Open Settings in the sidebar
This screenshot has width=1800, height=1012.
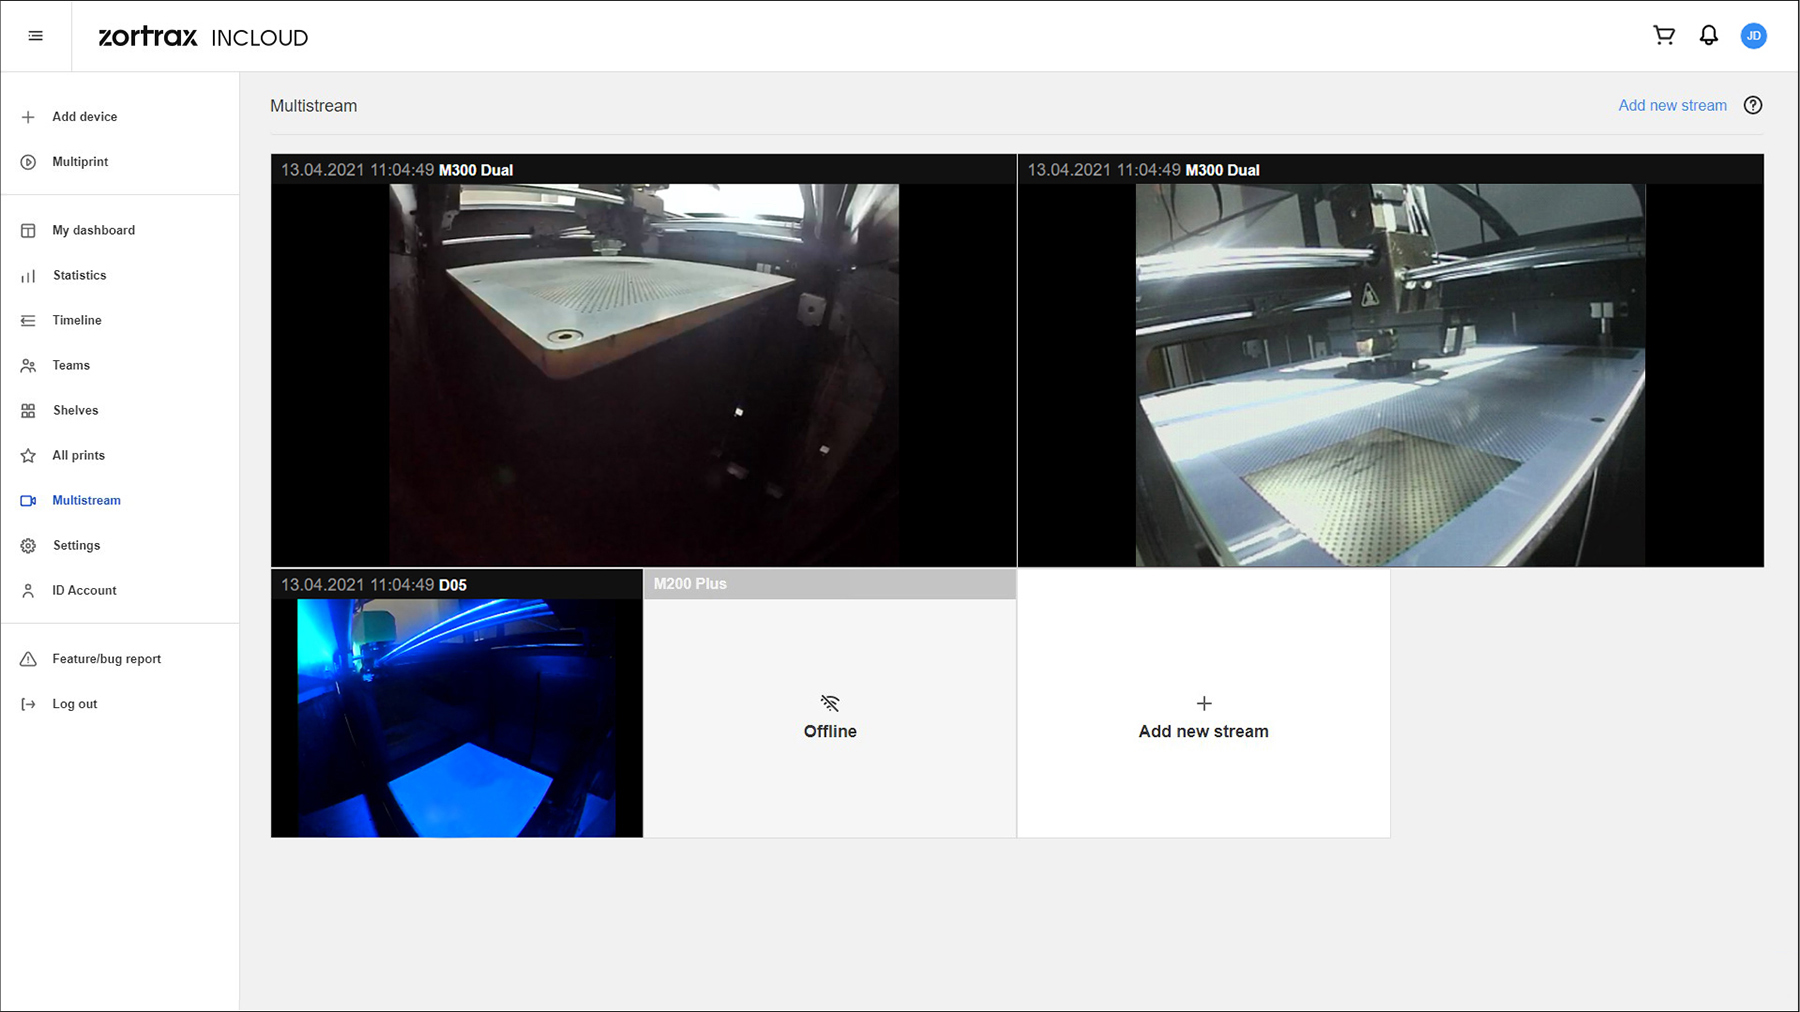click(x=76, y=545)
